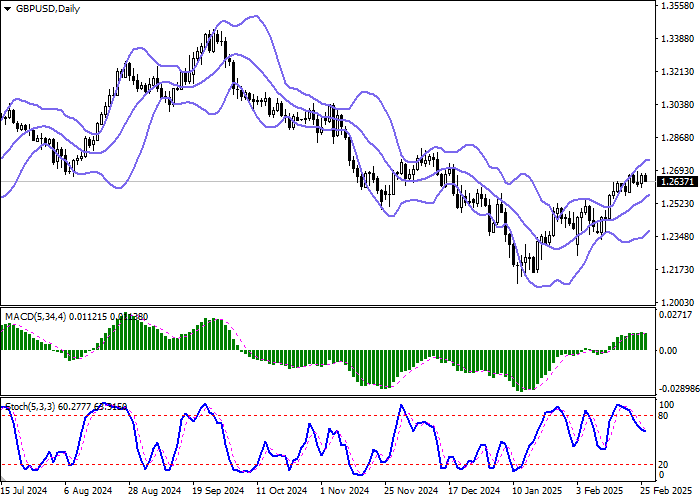The image size is (700, 500).
Task: Click the 1.35580 price axis label
Action: click(x=676, y=6)
